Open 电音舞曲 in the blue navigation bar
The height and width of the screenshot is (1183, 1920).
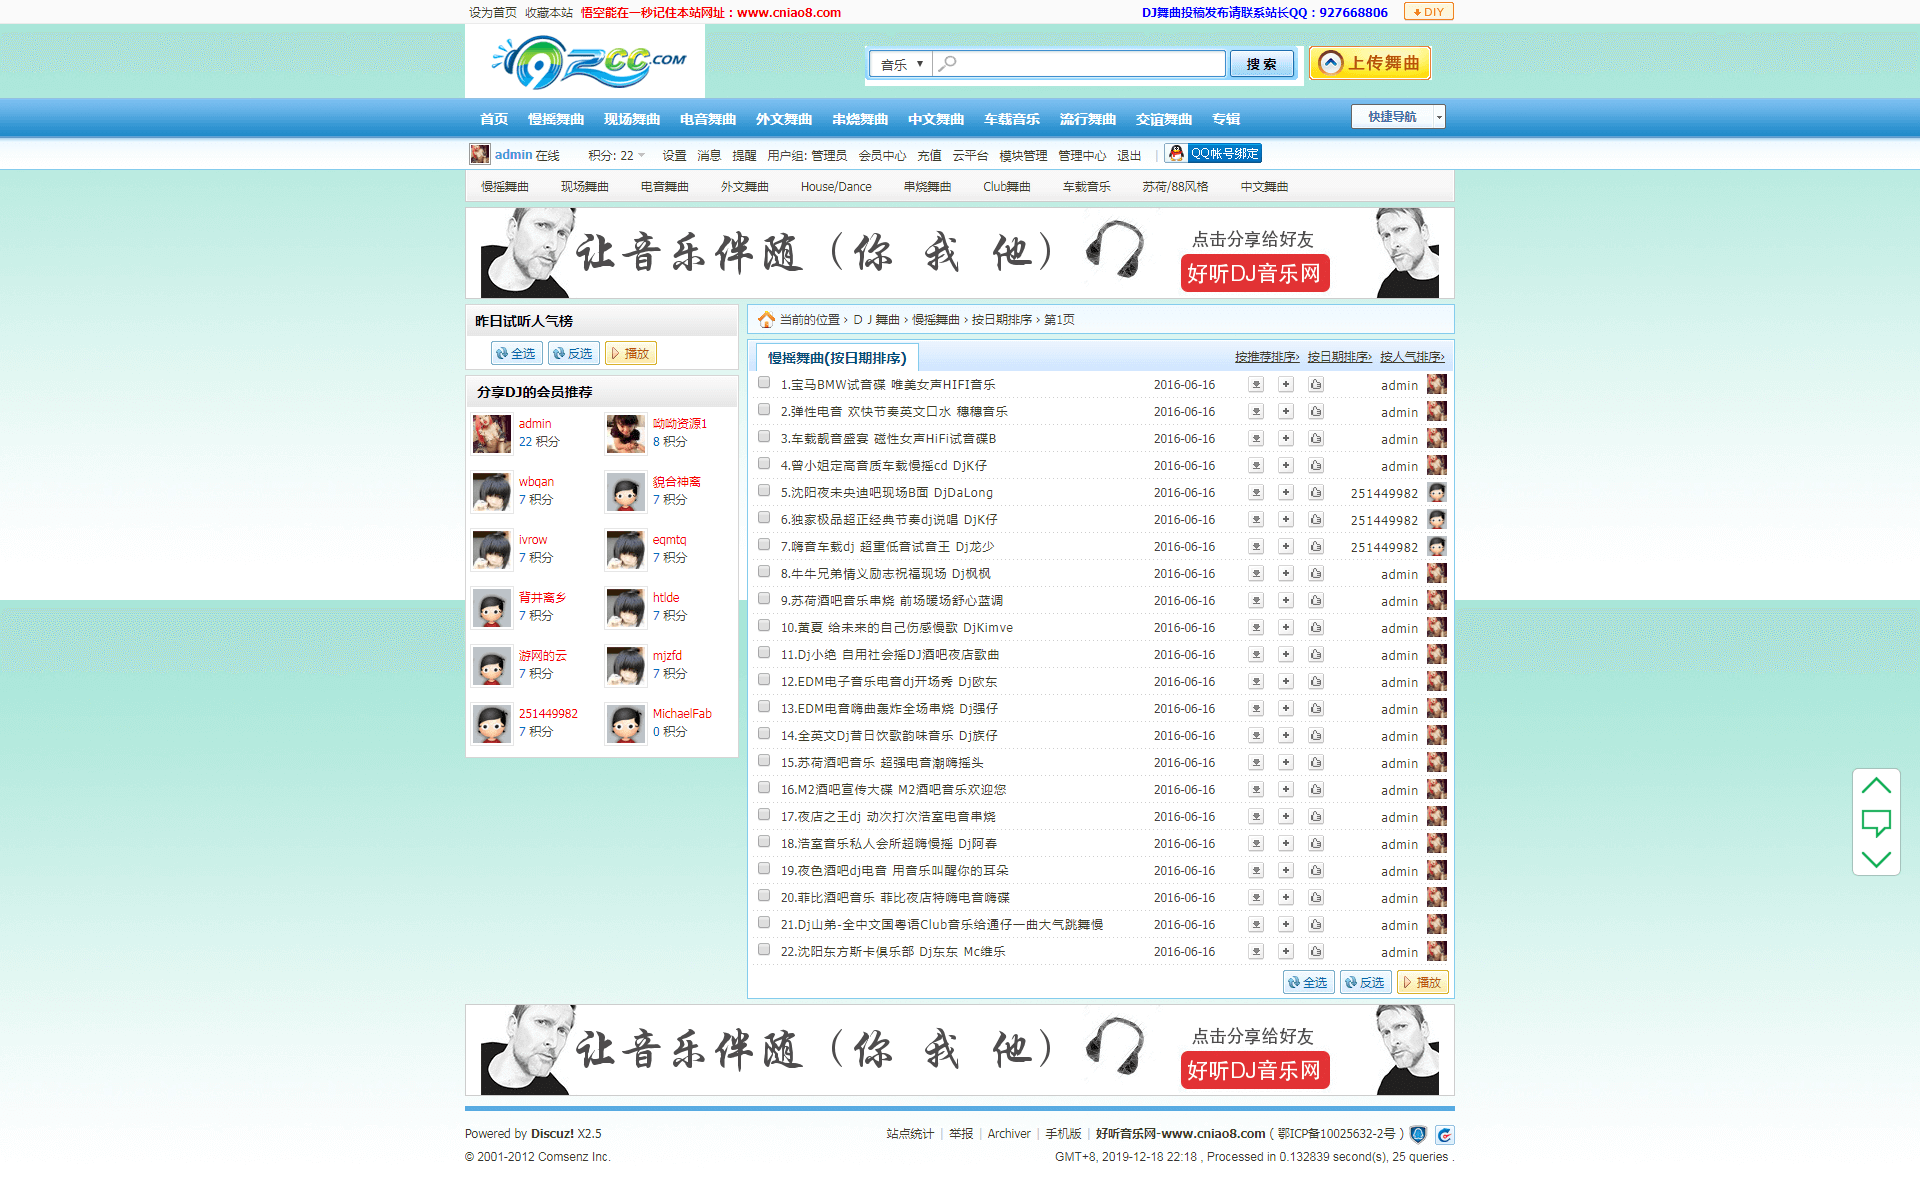707,120
